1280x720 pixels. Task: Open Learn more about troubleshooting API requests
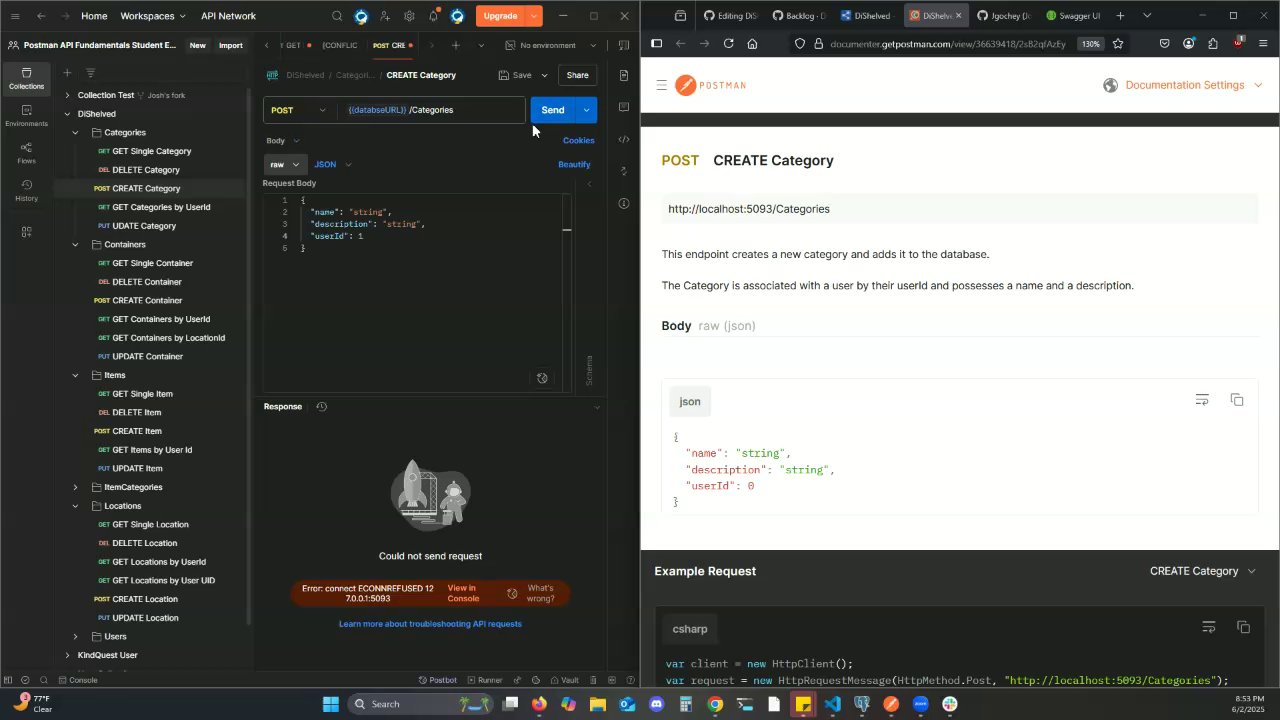[430, 624]
